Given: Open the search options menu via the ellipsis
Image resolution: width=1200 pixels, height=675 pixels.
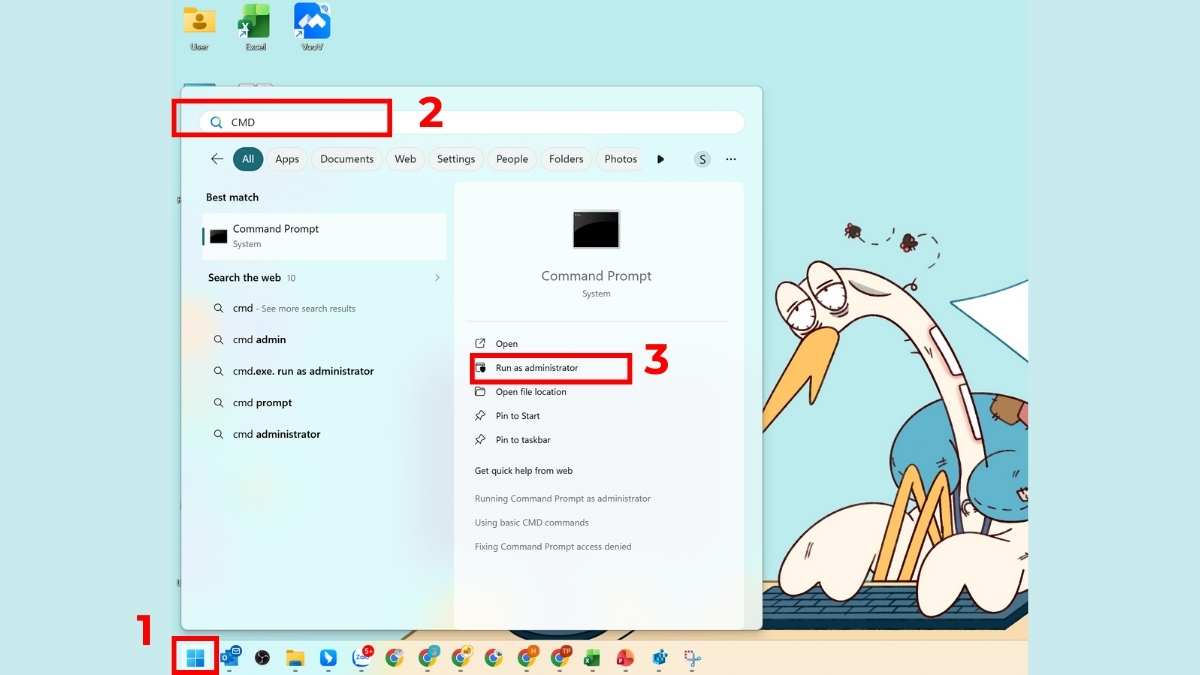Looking at the screenshot, I should (x=730, y=159).
